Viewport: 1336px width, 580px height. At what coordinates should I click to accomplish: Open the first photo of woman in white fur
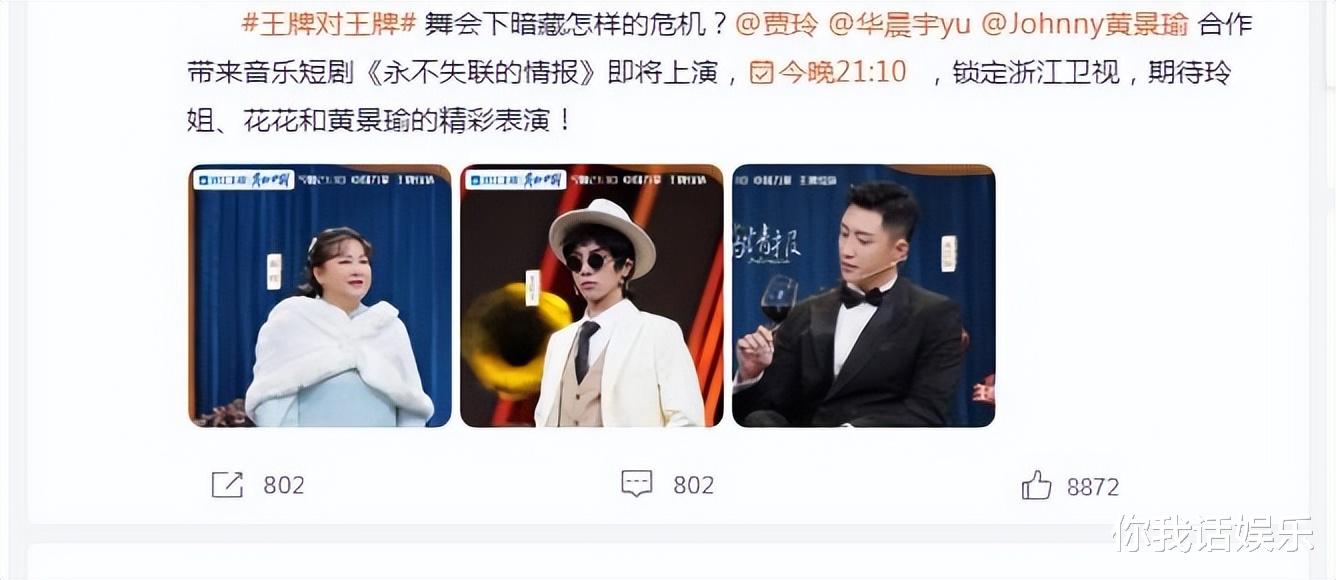320,295
